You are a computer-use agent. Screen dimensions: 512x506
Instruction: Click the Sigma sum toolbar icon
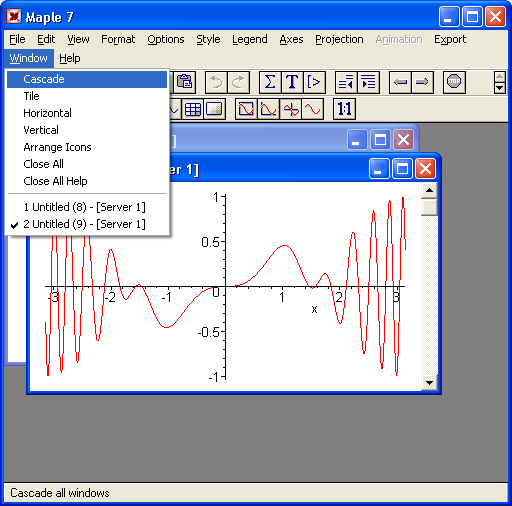pyautogui.click(x=270, y=82)
